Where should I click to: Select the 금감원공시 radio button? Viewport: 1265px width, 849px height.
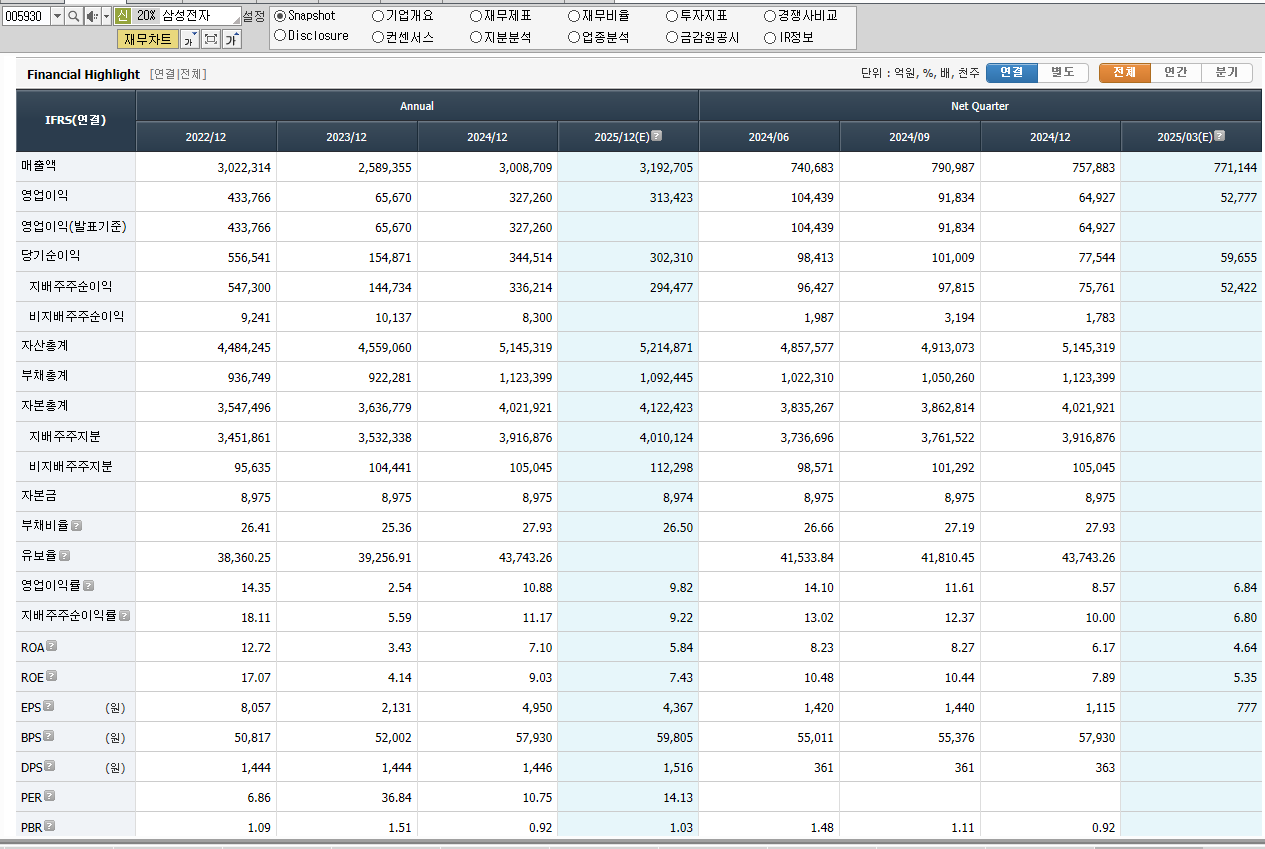pos(672,37)
